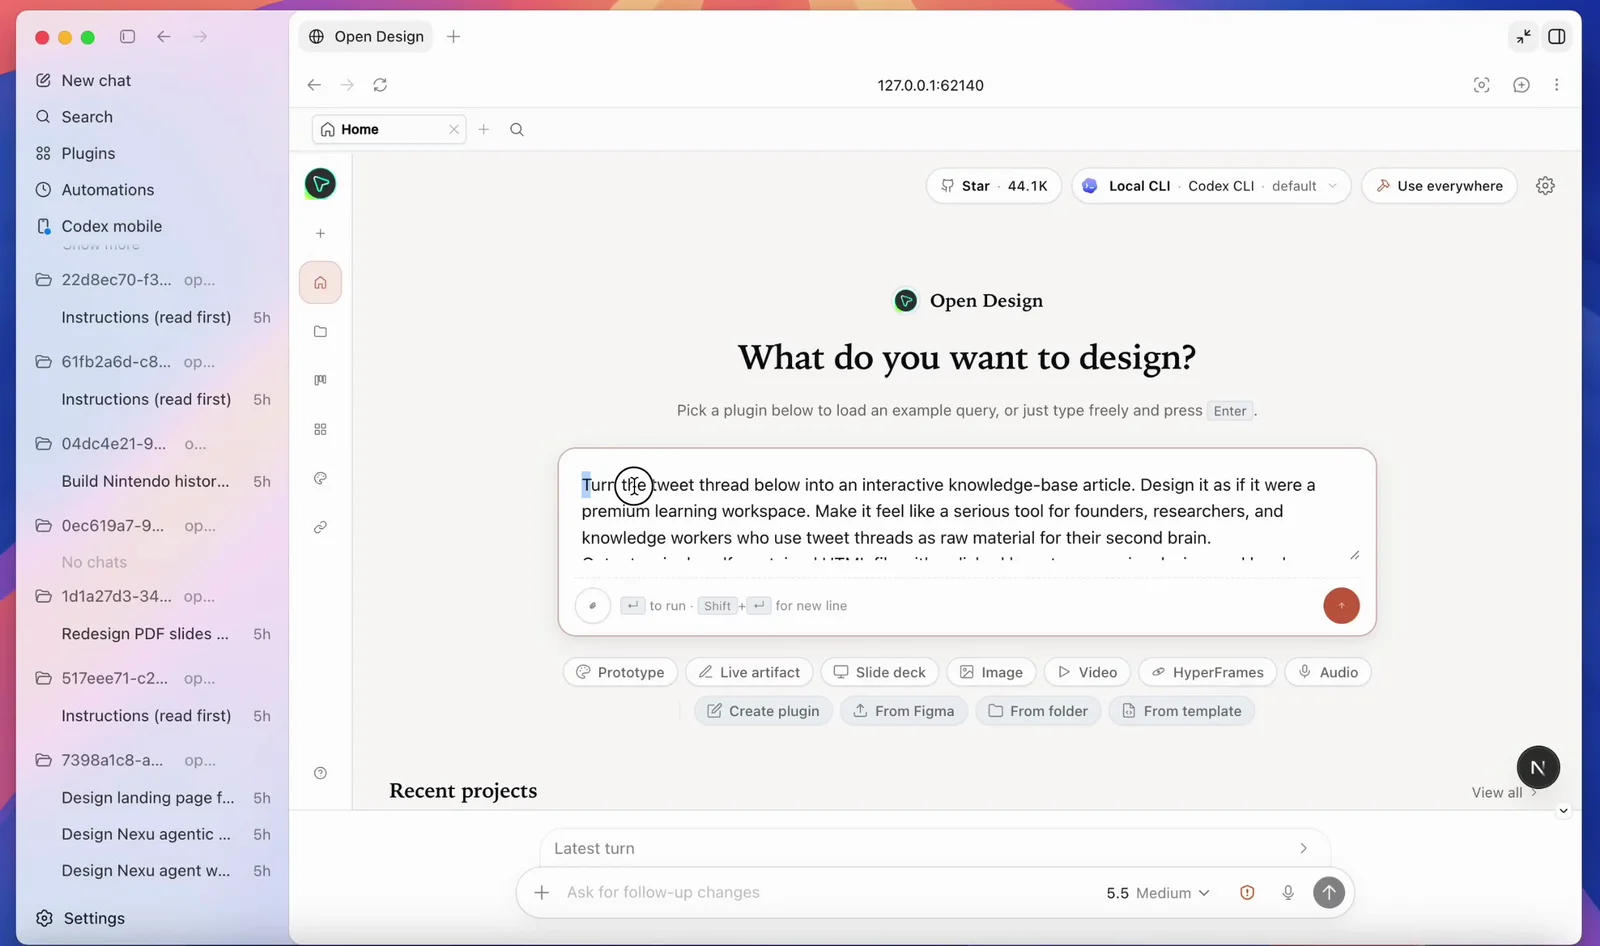Select the Live artifact chip
The width and height of the screenshot is (1600, 946).
click(749, 672)
